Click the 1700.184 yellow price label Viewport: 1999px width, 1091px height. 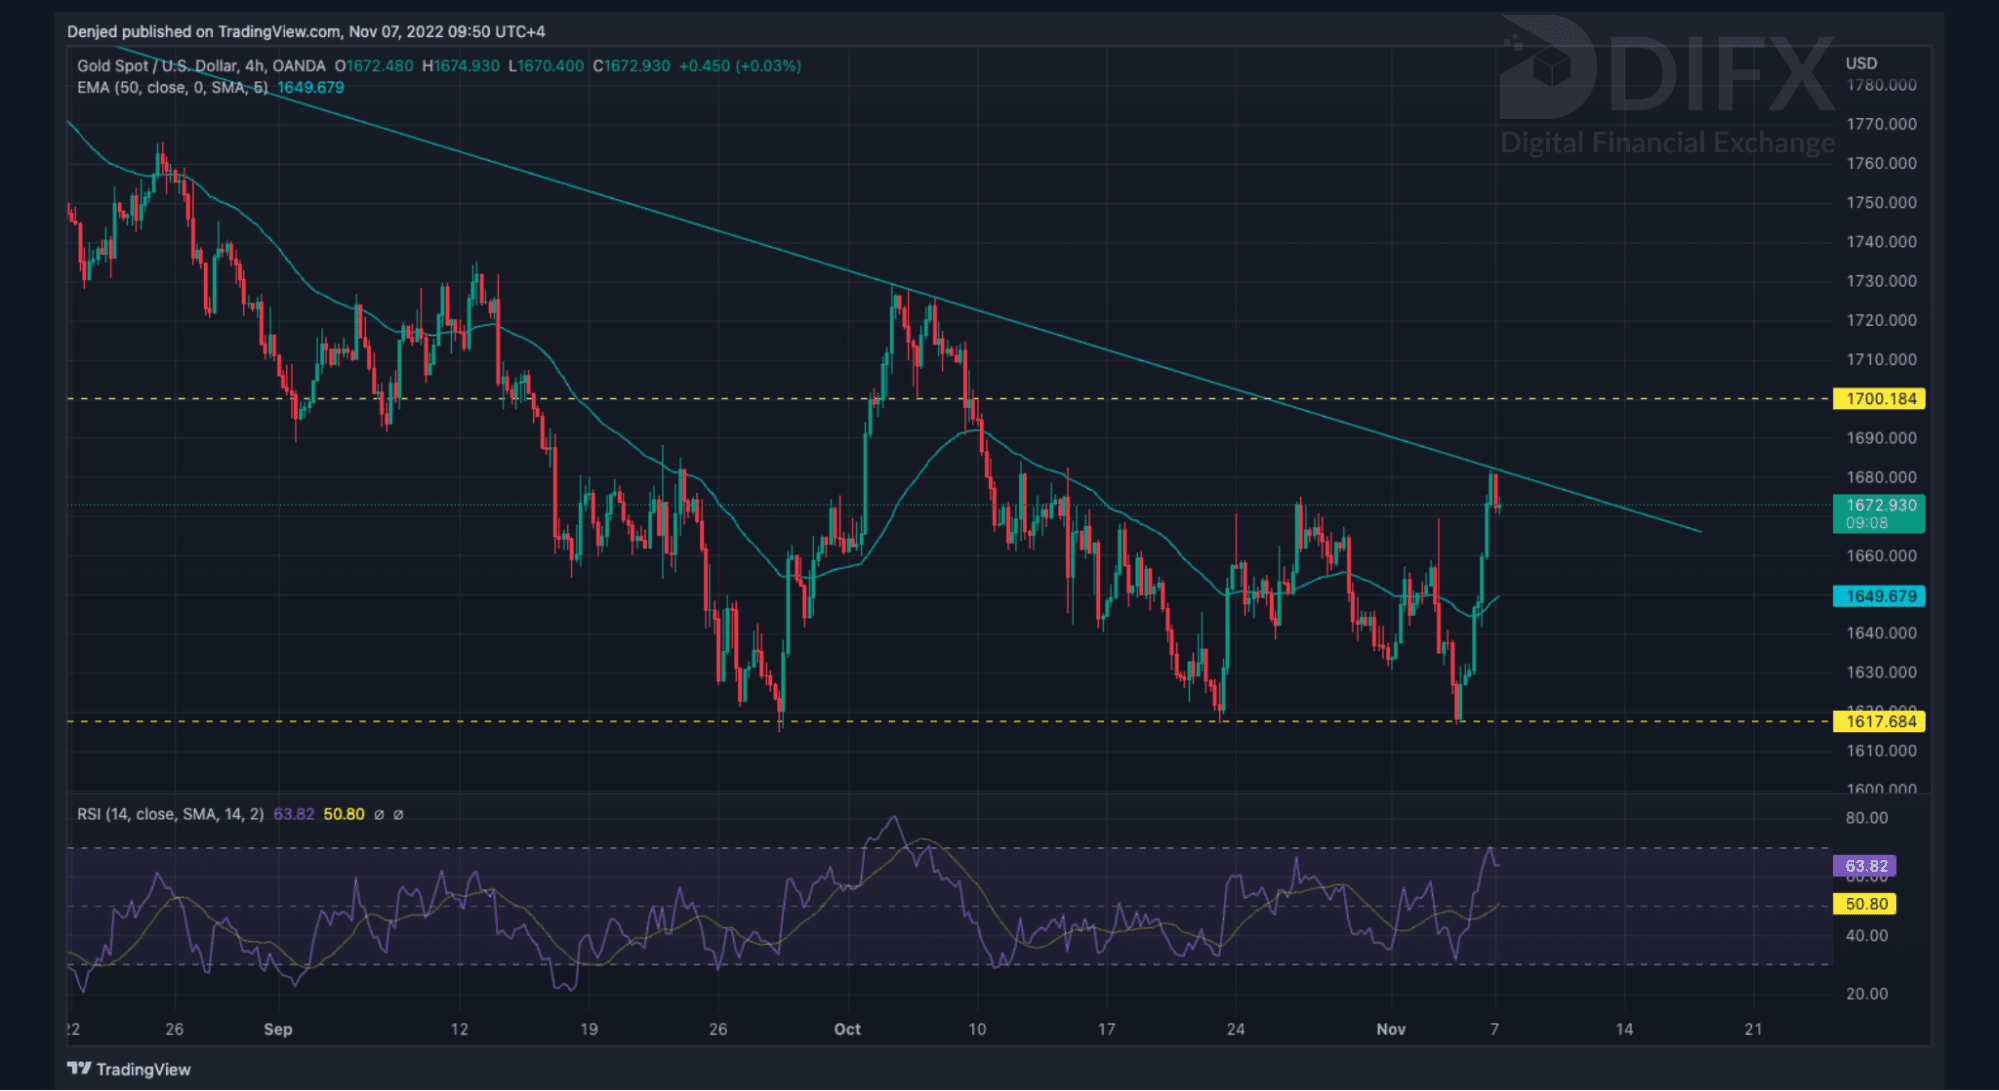(1880, 399)
